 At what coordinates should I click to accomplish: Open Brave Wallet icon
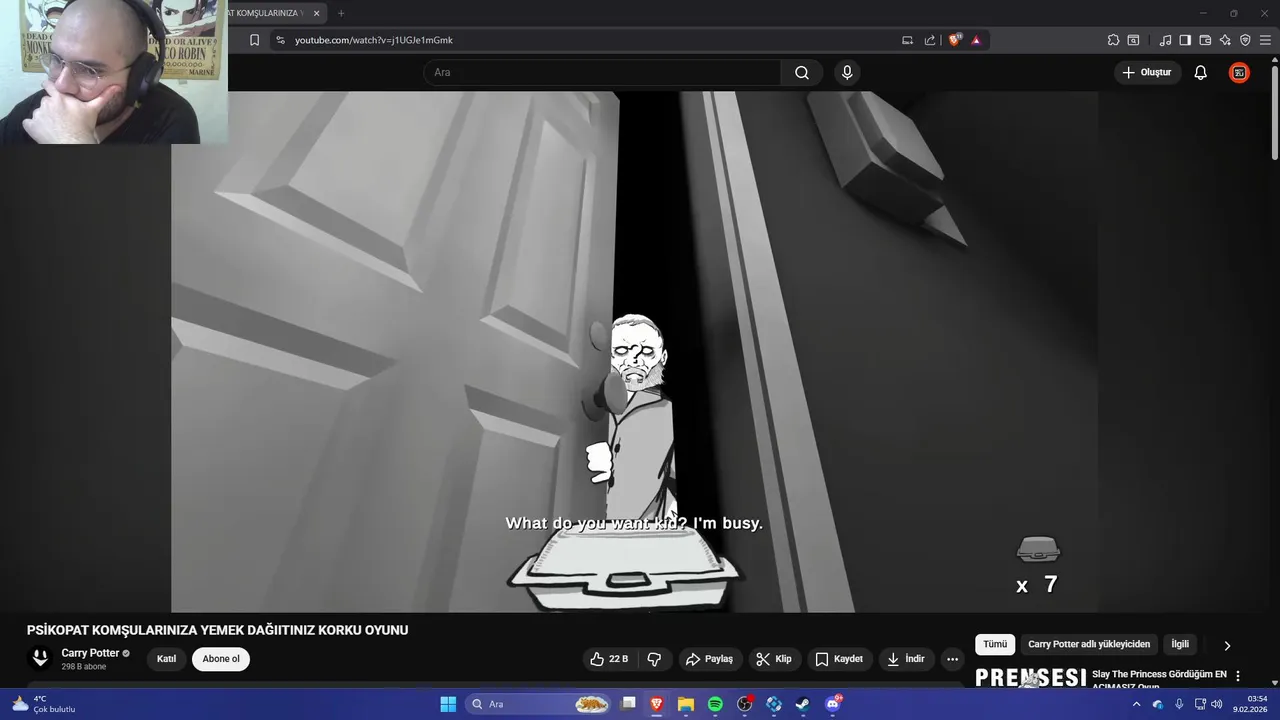pos(1205,40)
